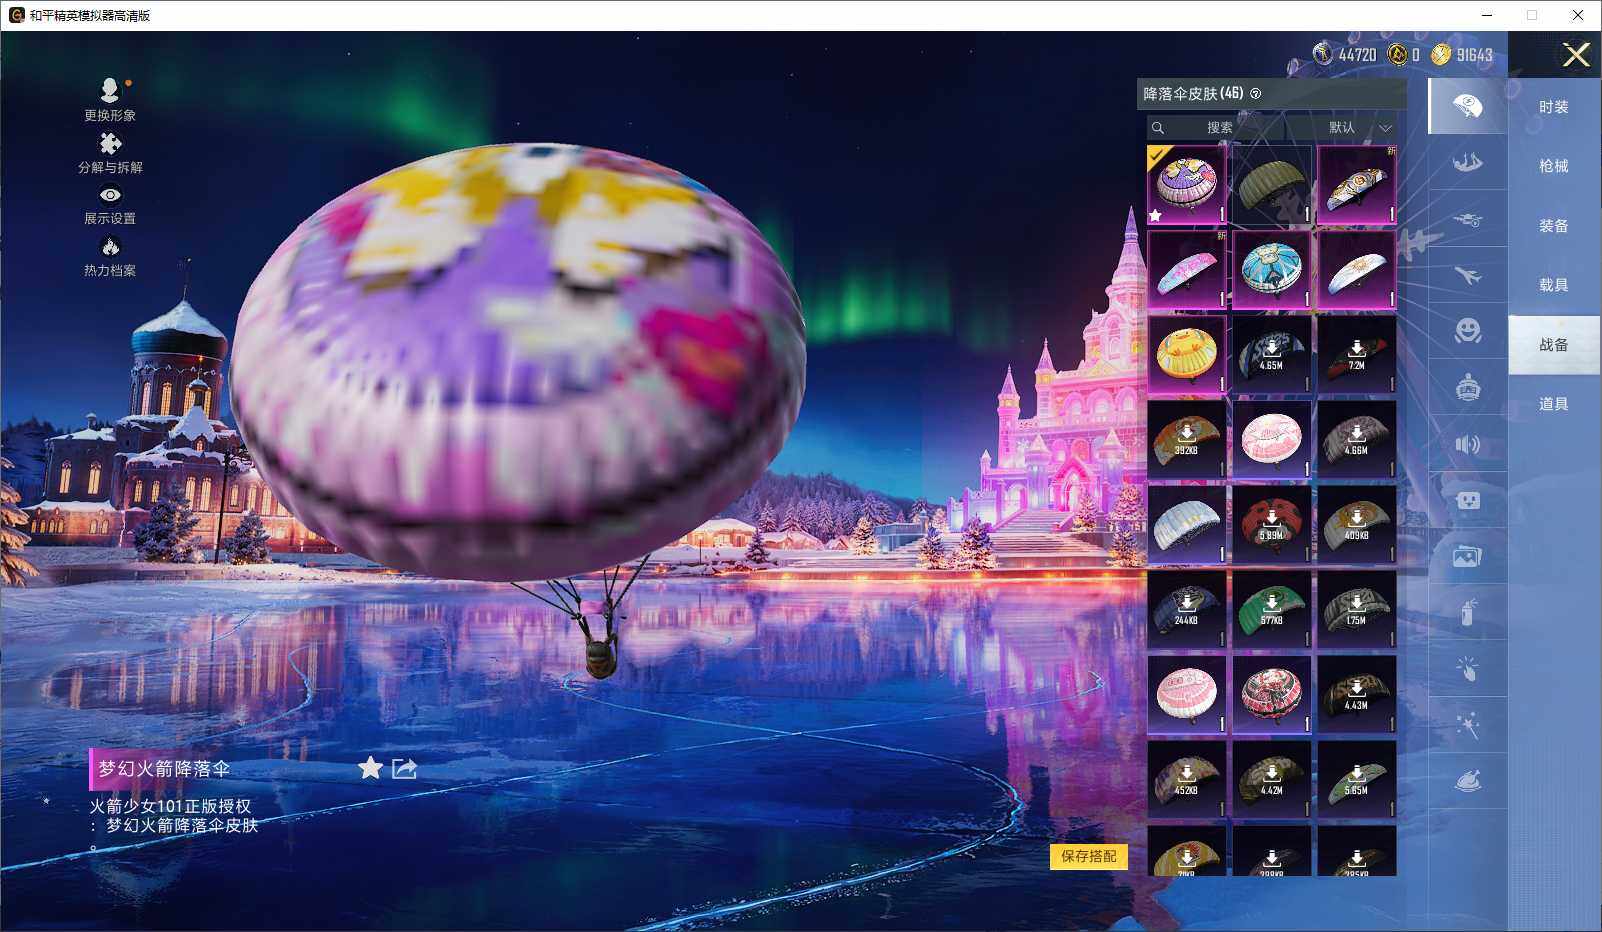Image resolution: width=1602 pixels, height=932 pixels.
Task: Download the 4.42M parachute skin
Action: click(x=1271, y=779)
